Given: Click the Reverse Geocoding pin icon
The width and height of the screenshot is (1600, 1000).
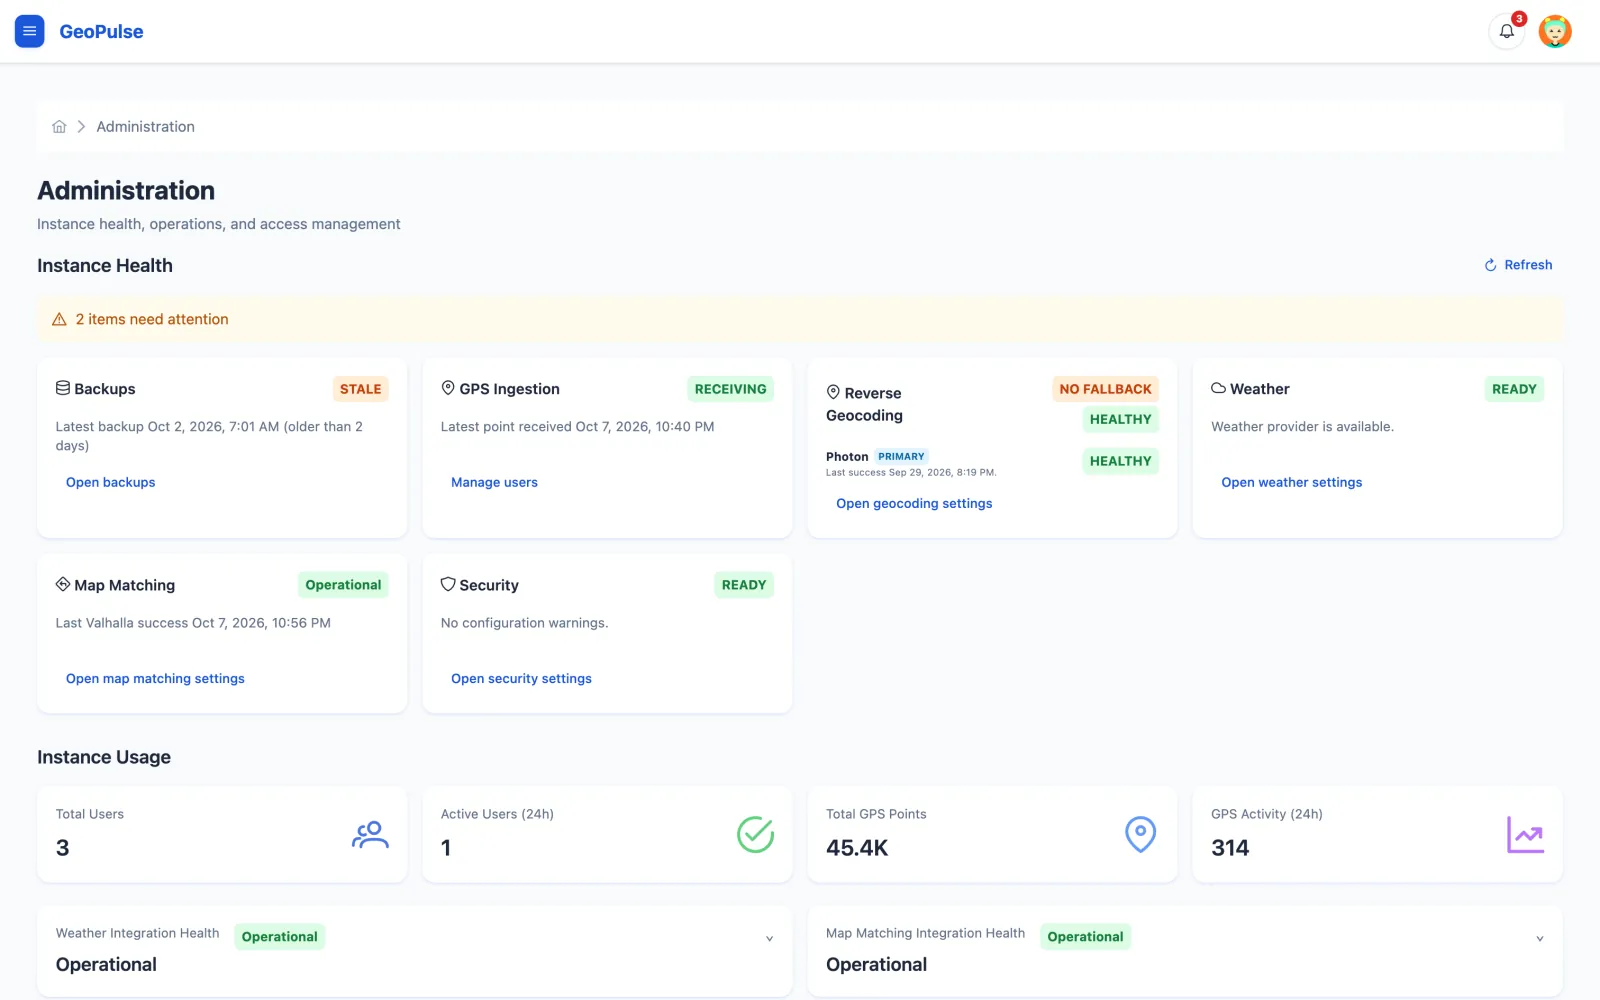Looking at the screenshot, I should pos(833,392).
